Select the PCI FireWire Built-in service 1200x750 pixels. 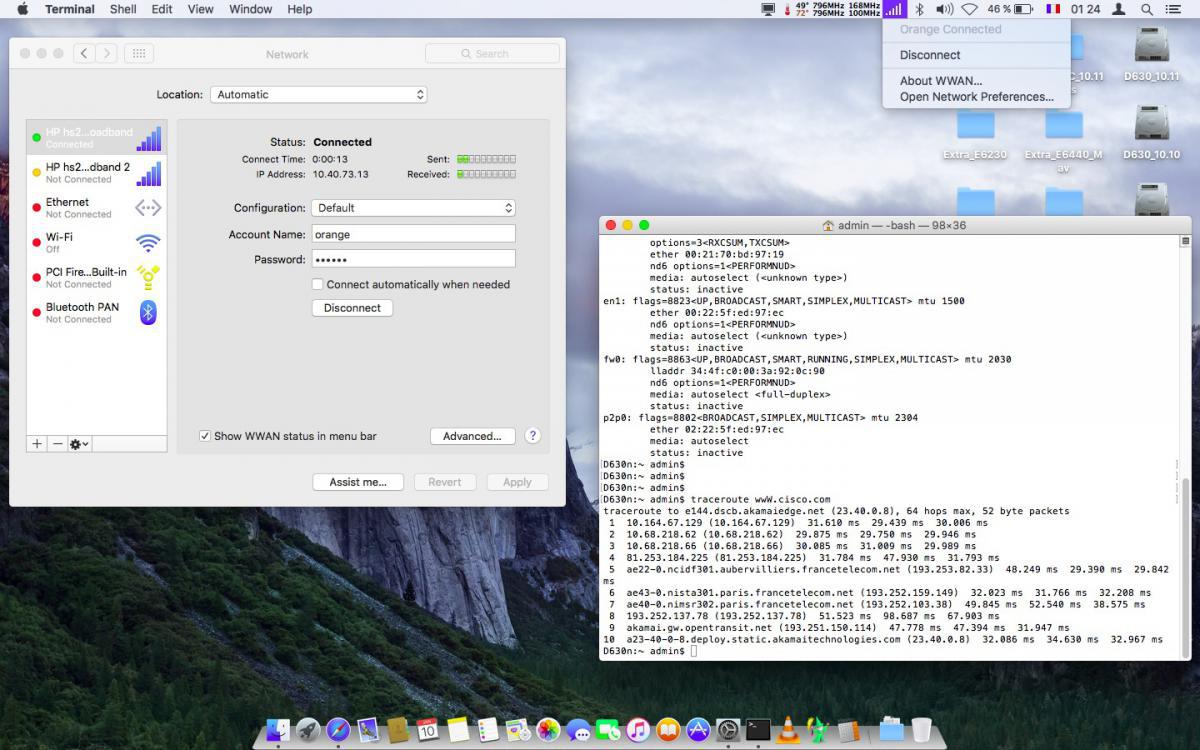pos(96,278)
